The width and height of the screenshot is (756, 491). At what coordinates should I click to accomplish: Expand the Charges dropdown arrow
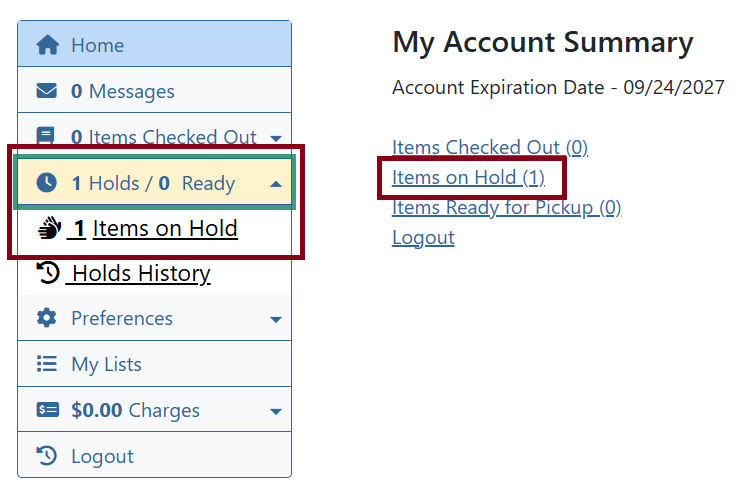[276, 411]
